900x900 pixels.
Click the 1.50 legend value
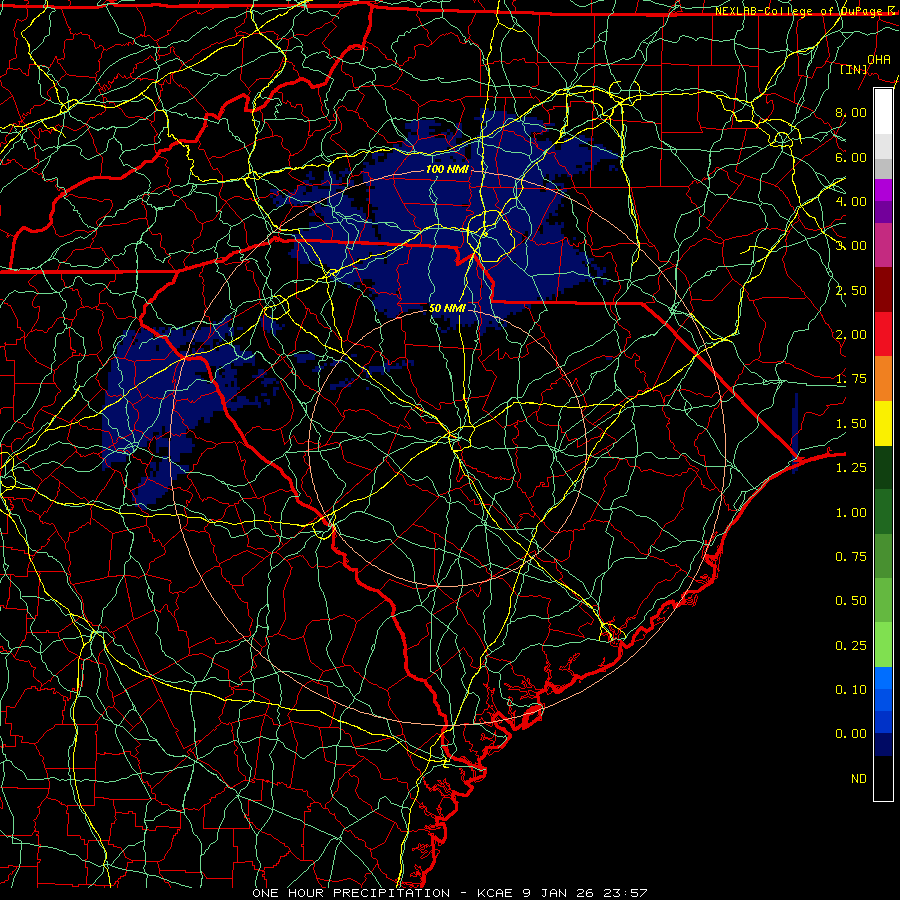851,424
